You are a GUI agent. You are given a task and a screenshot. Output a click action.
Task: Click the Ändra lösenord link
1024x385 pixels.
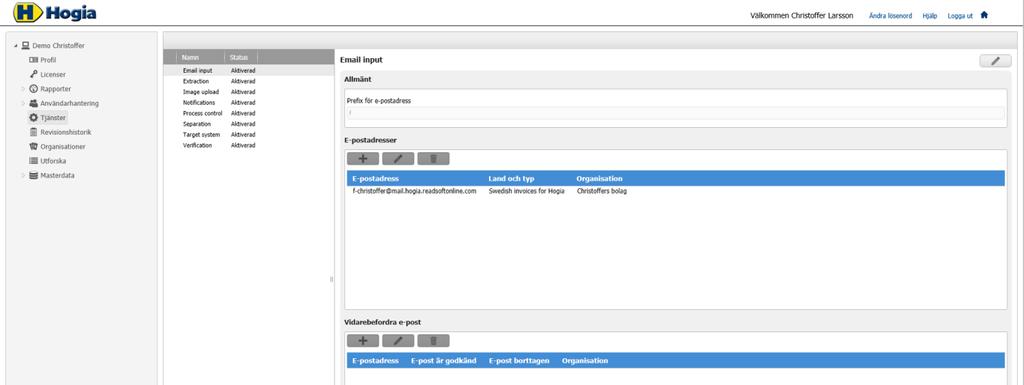(890, 16)
